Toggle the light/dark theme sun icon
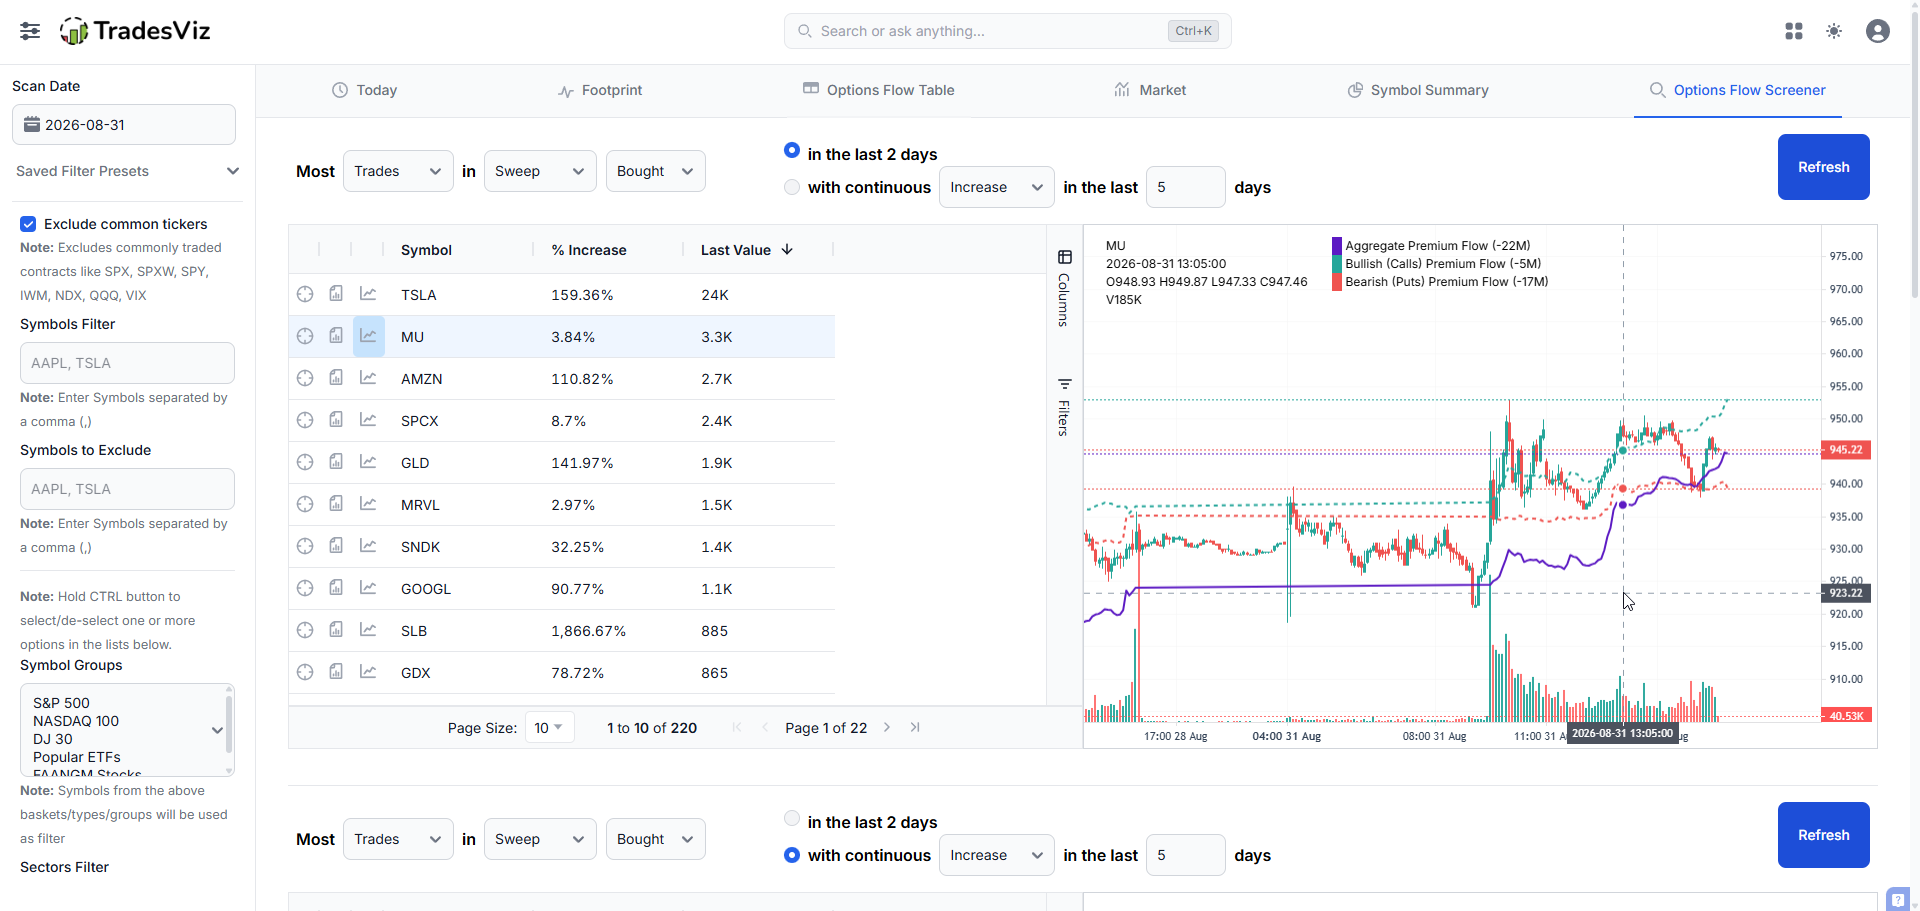 click(x=1834, y=31)
